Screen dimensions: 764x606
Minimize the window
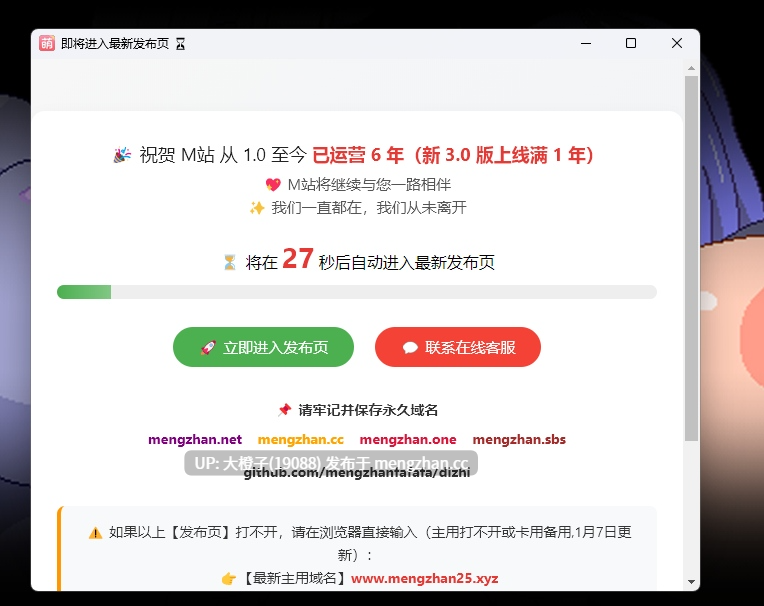tap(586, 43)
